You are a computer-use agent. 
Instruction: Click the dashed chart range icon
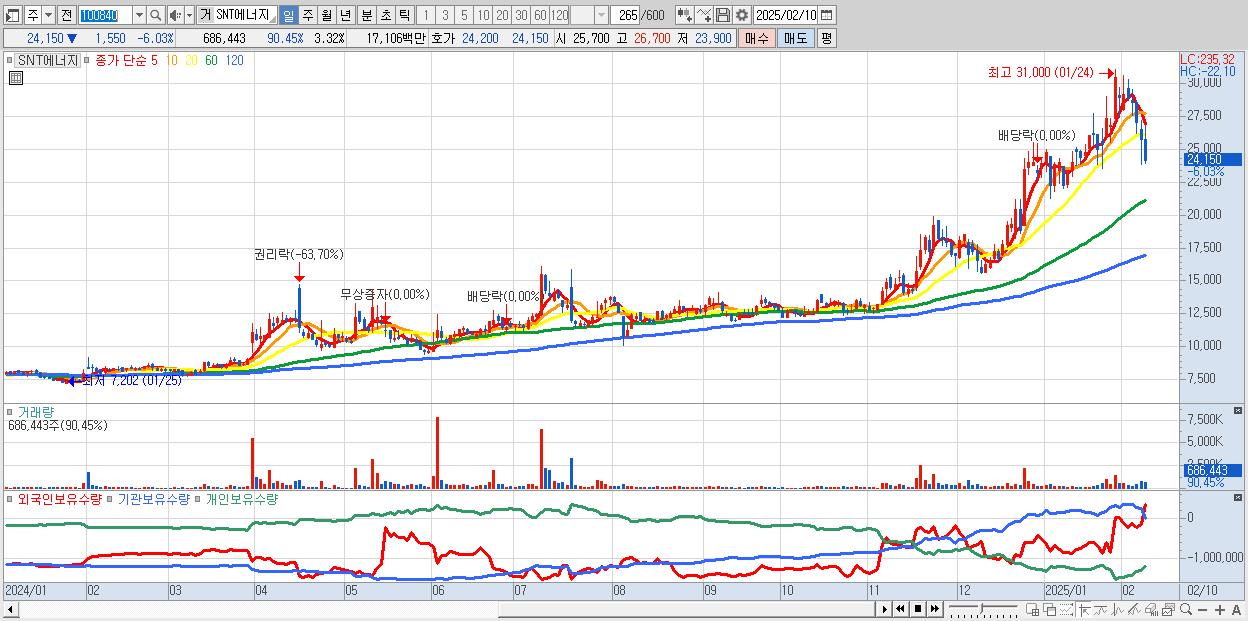(1066, 610)
